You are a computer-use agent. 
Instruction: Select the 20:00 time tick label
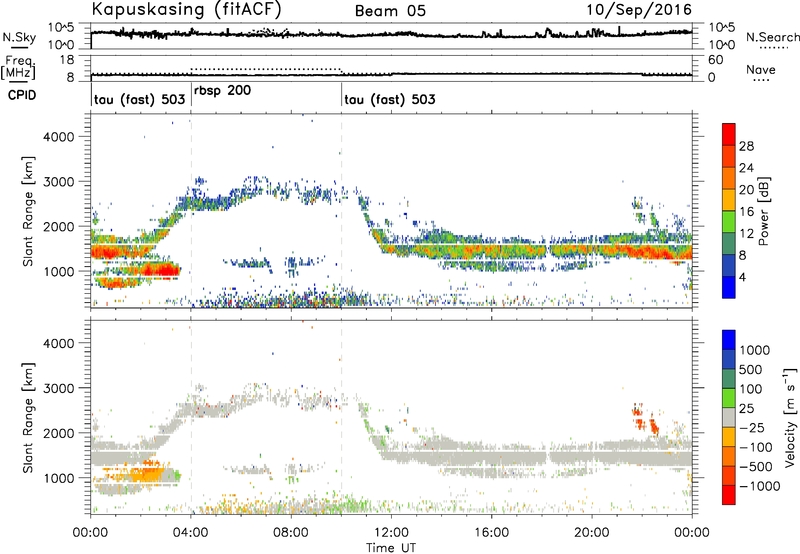pyautogui.click(x=592, y=533)
